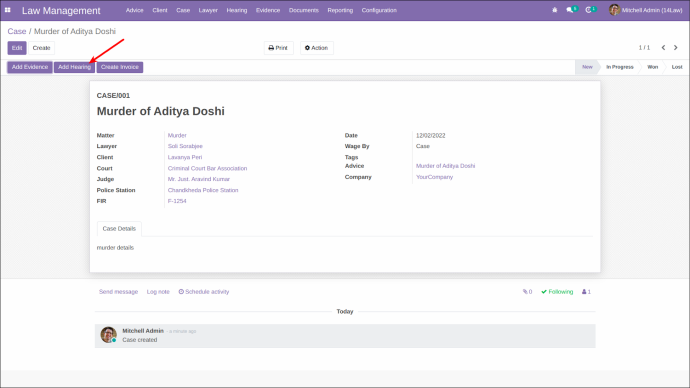This screenshot has height=388, width=690.
Task: Toggle the Following status
Action: [557, 292]
